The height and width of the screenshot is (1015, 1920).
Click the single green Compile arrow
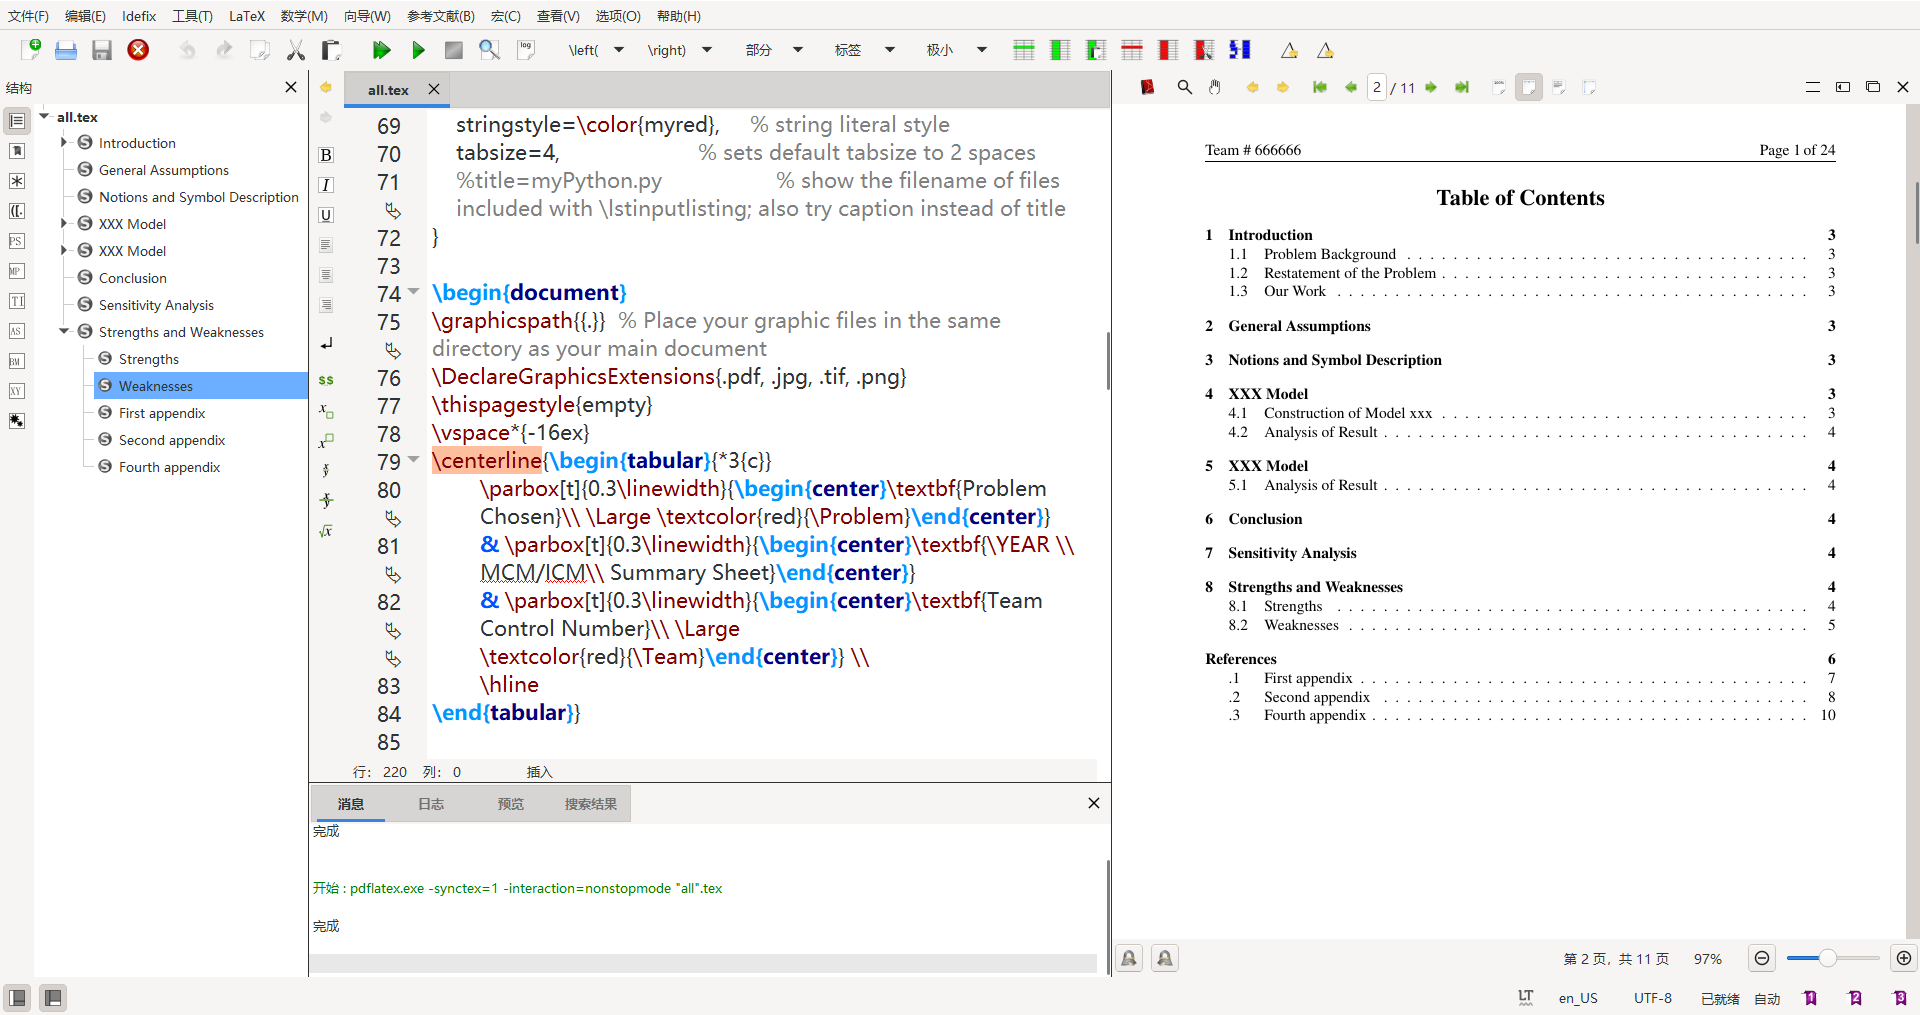point(418,50)
